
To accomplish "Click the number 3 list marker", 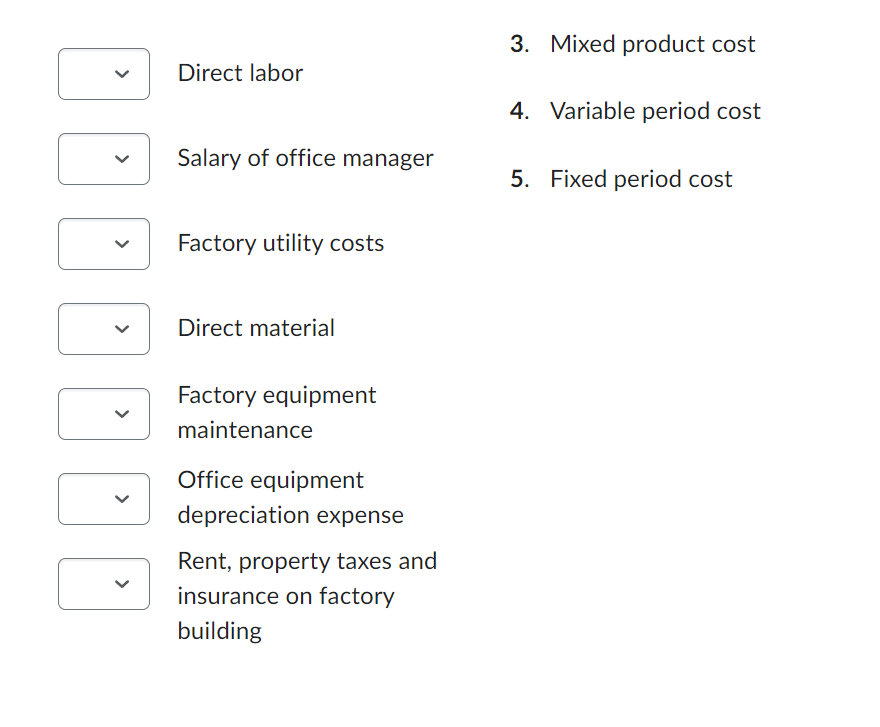I will click(x=518, y=44).
